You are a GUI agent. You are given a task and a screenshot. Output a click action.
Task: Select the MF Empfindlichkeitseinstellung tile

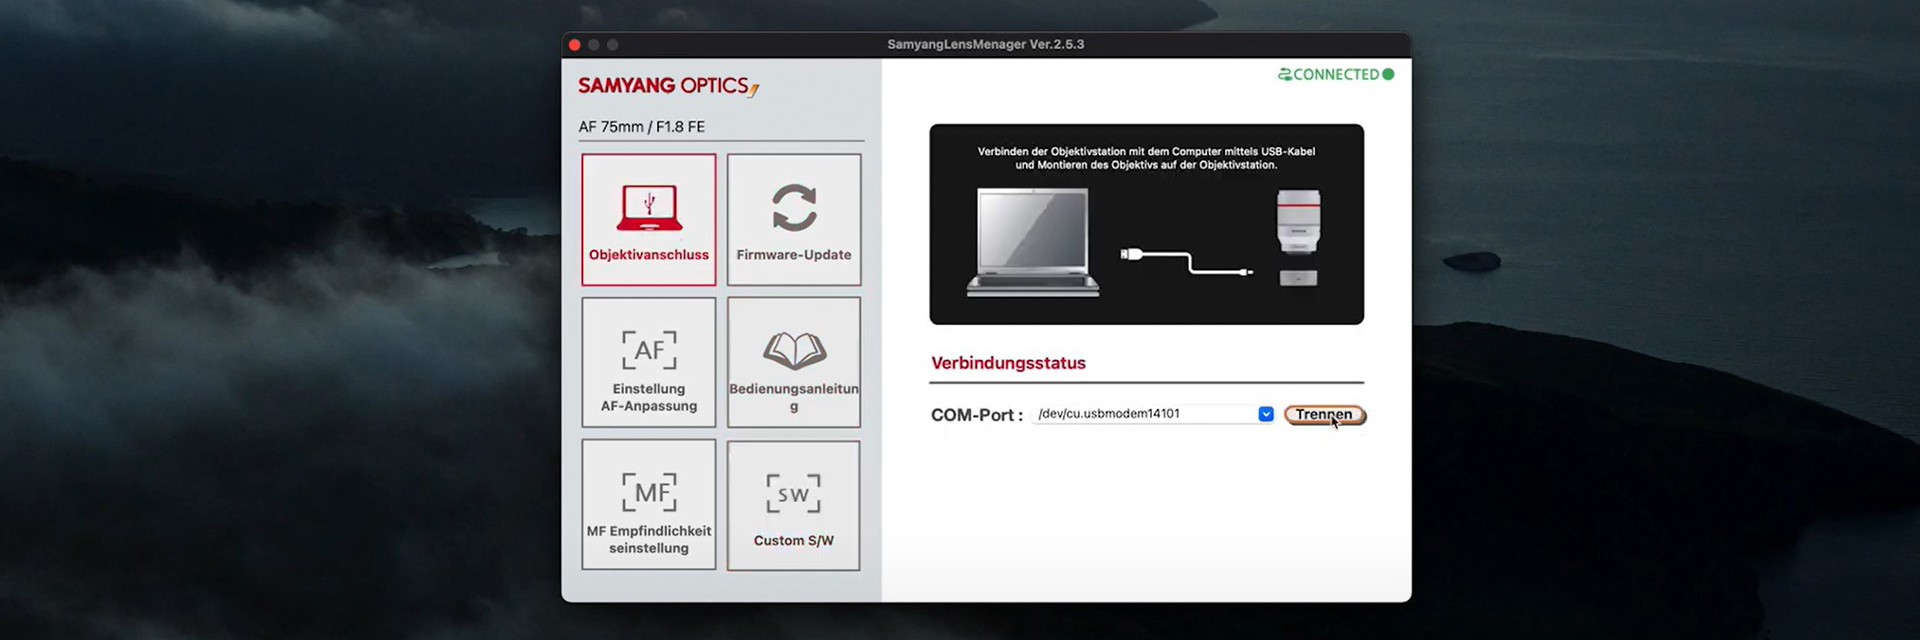click(x=648, y=505)
